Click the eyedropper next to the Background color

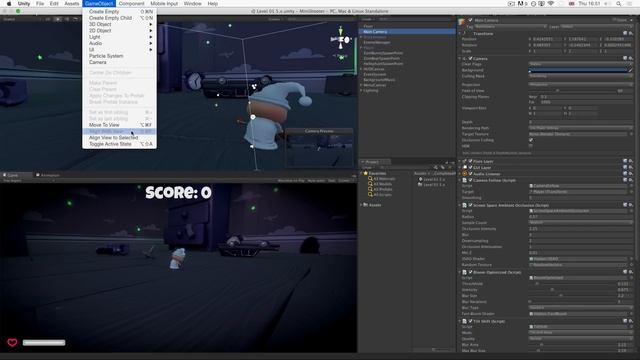[630, 70]
